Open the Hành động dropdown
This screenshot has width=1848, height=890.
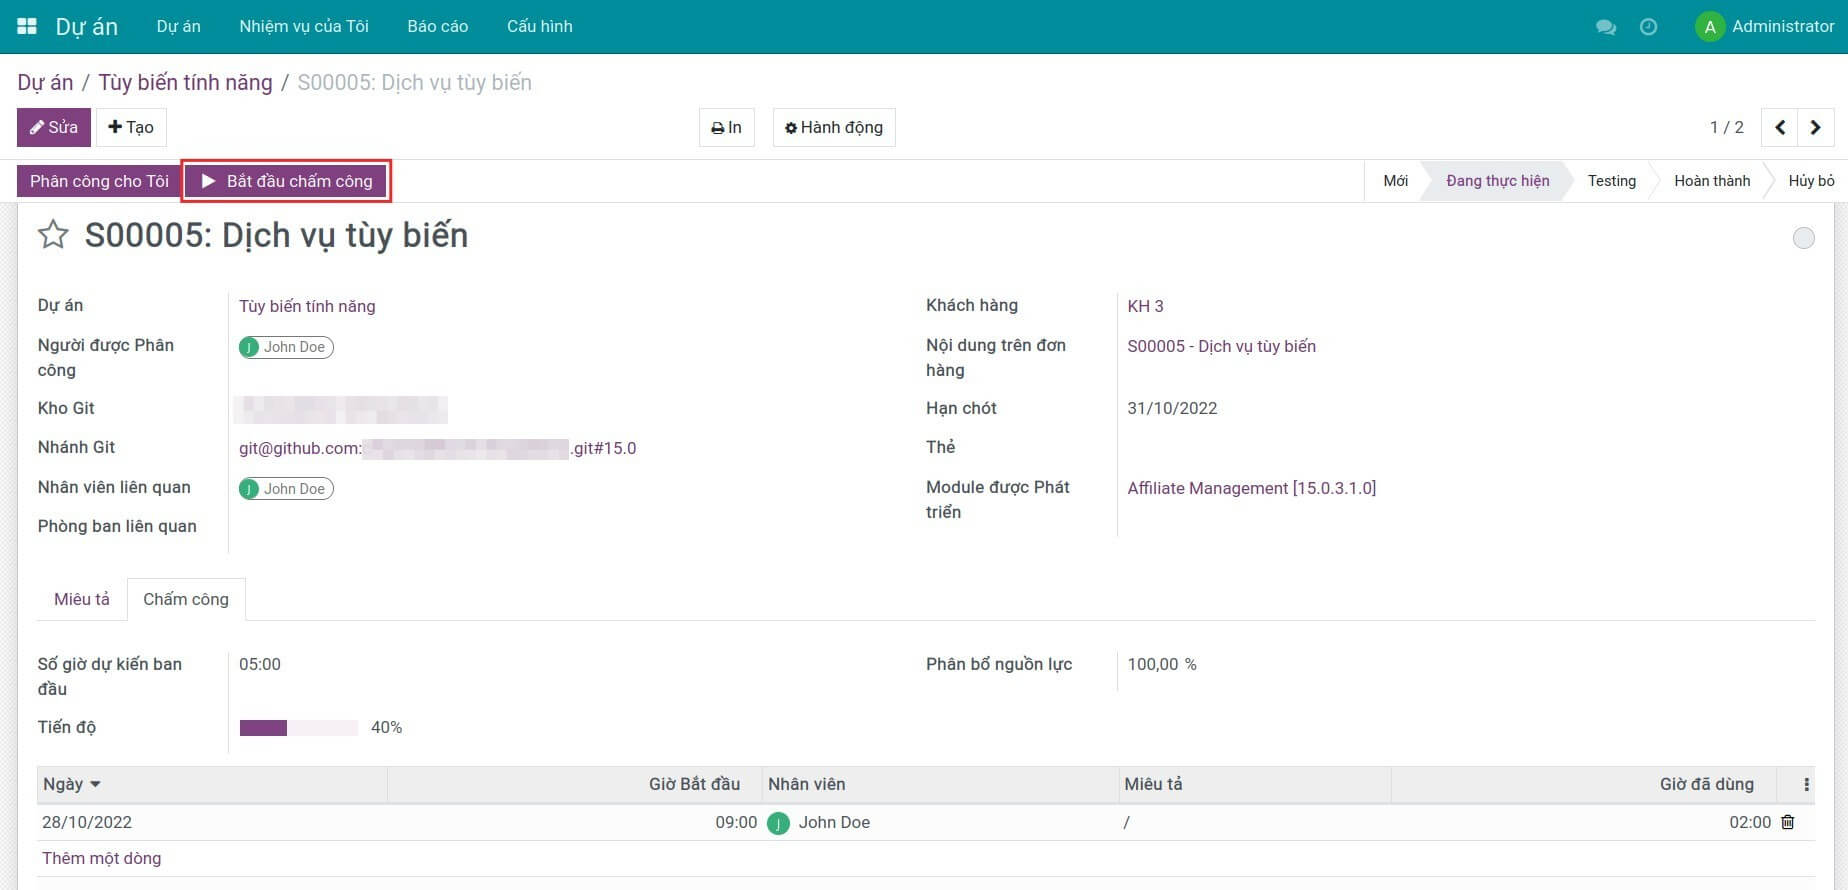[x=834, y=128]
